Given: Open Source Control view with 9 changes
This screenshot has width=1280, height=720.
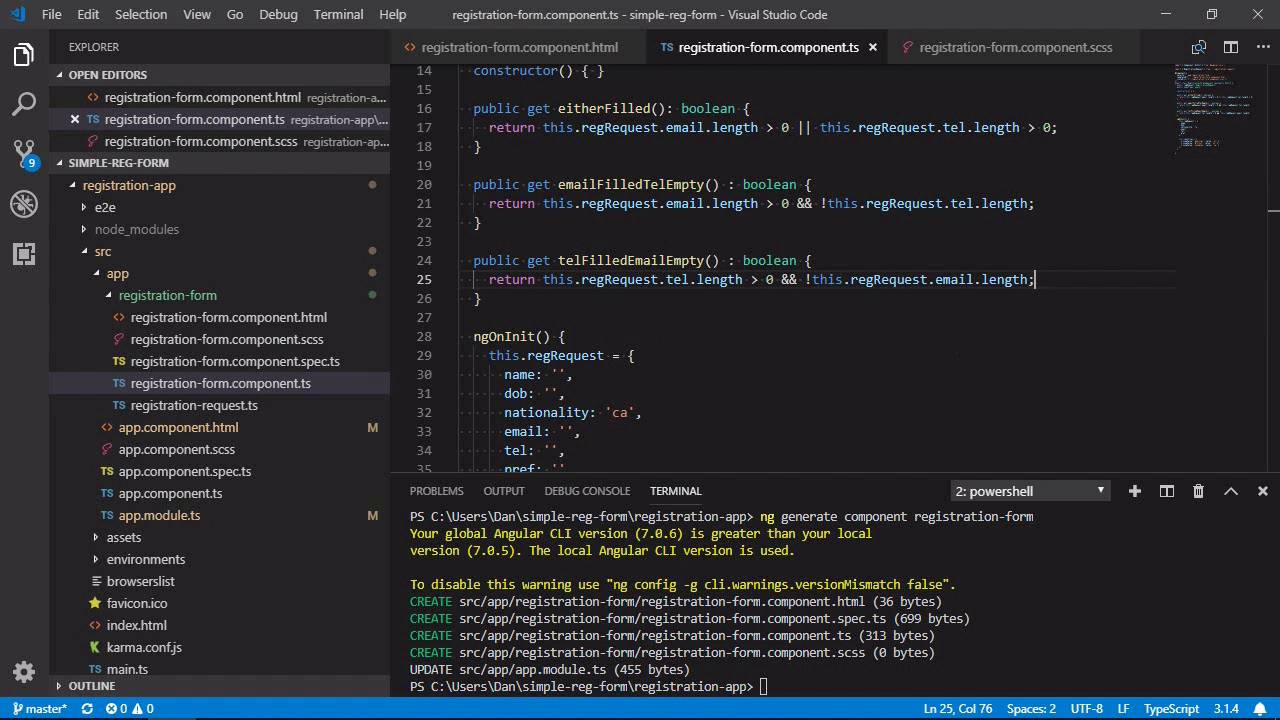Looking at the screenshot, I should point(24,154).
